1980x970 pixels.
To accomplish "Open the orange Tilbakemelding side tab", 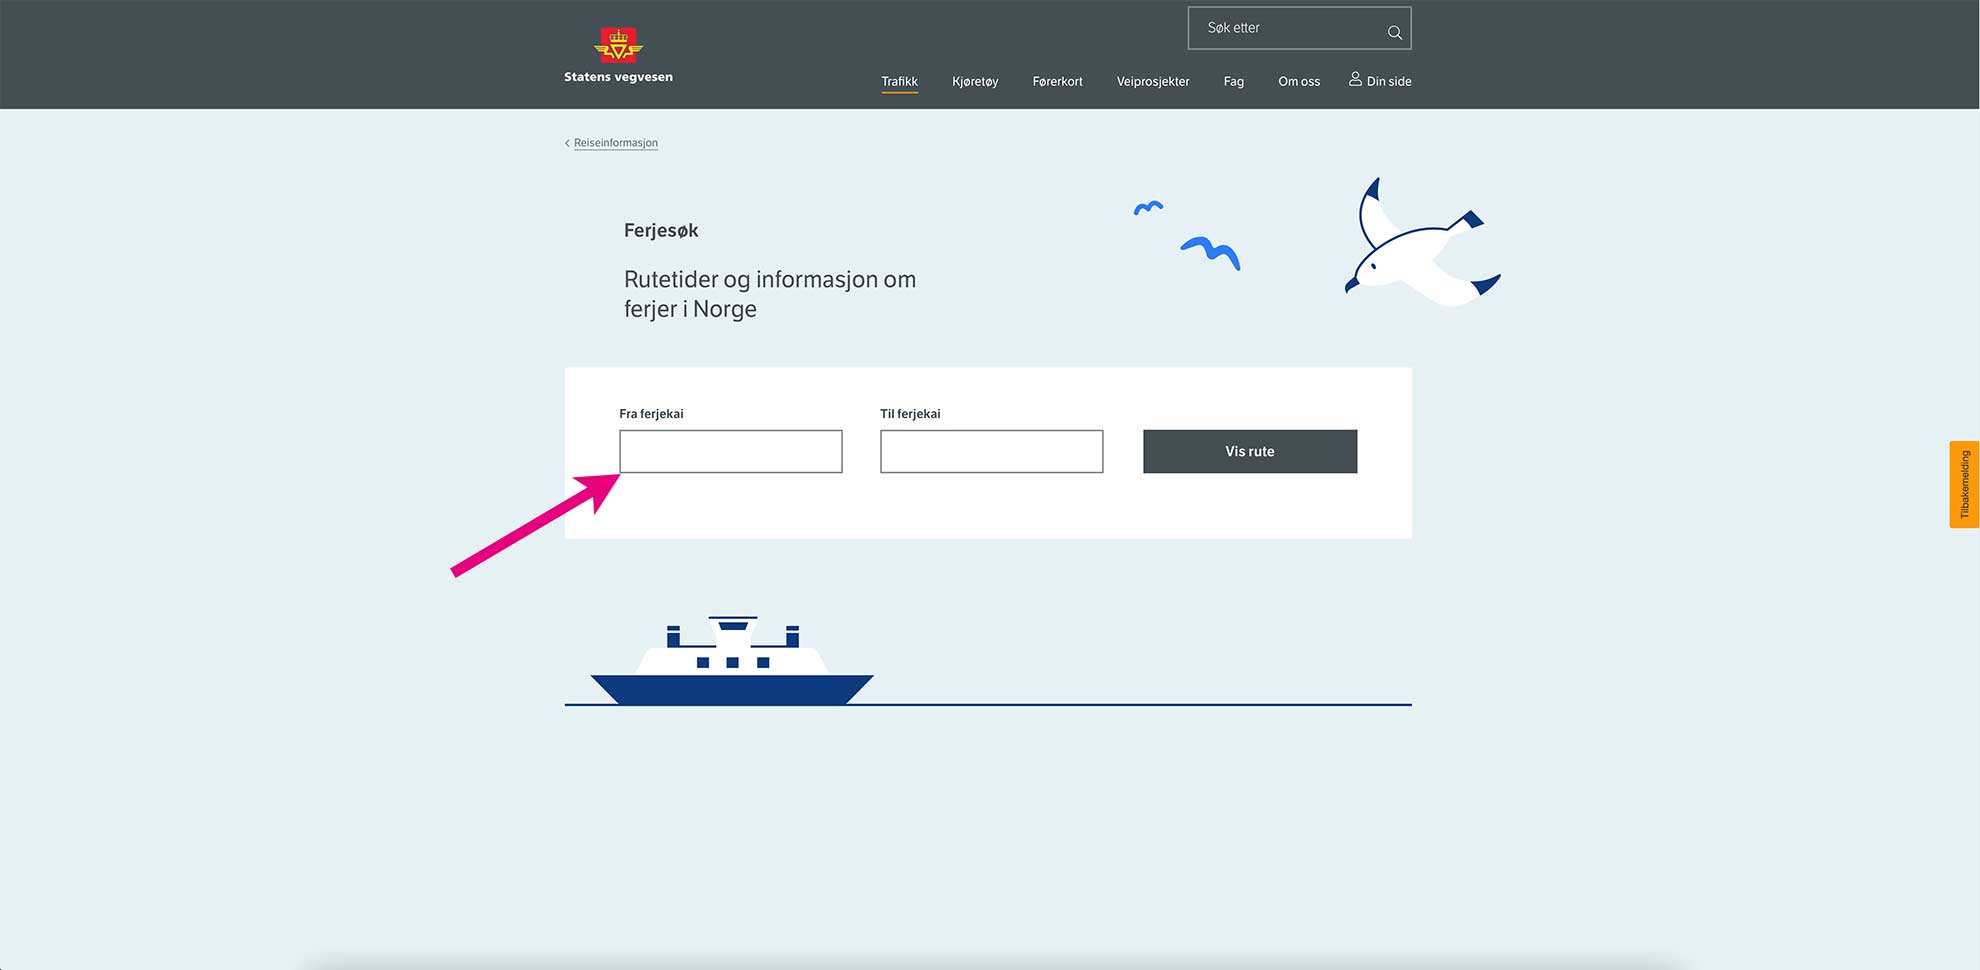I will pos(1964,484).
